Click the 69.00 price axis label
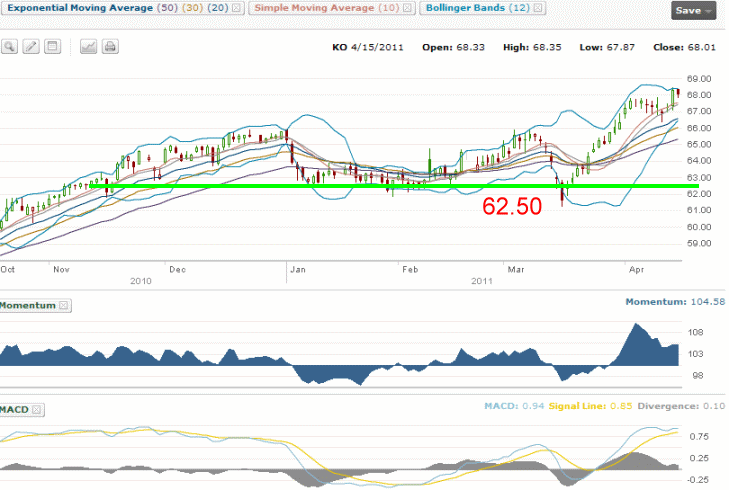 point(699,79)
